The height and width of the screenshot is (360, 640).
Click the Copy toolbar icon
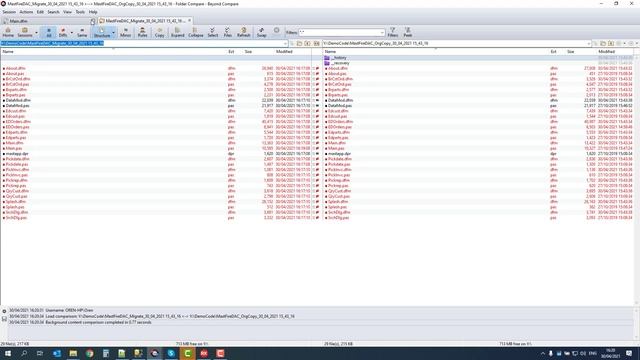pyautogui.click(x=160, y=32)
